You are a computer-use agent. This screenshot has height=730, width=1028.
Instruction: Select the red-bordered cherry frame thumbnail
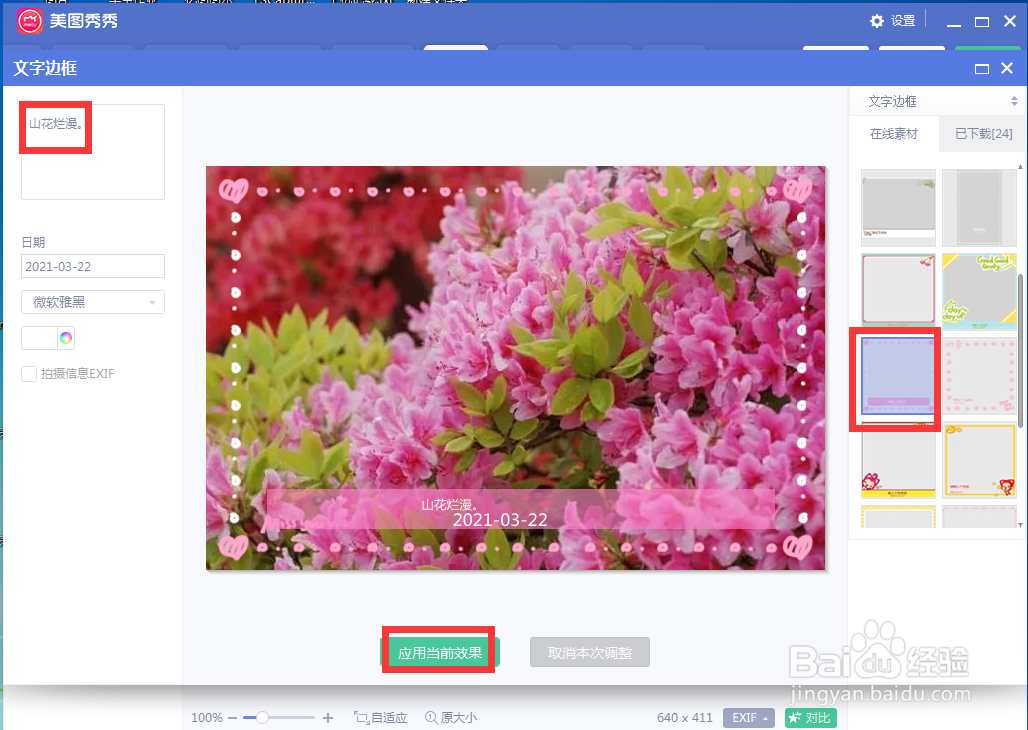click(x=898, y=291)
